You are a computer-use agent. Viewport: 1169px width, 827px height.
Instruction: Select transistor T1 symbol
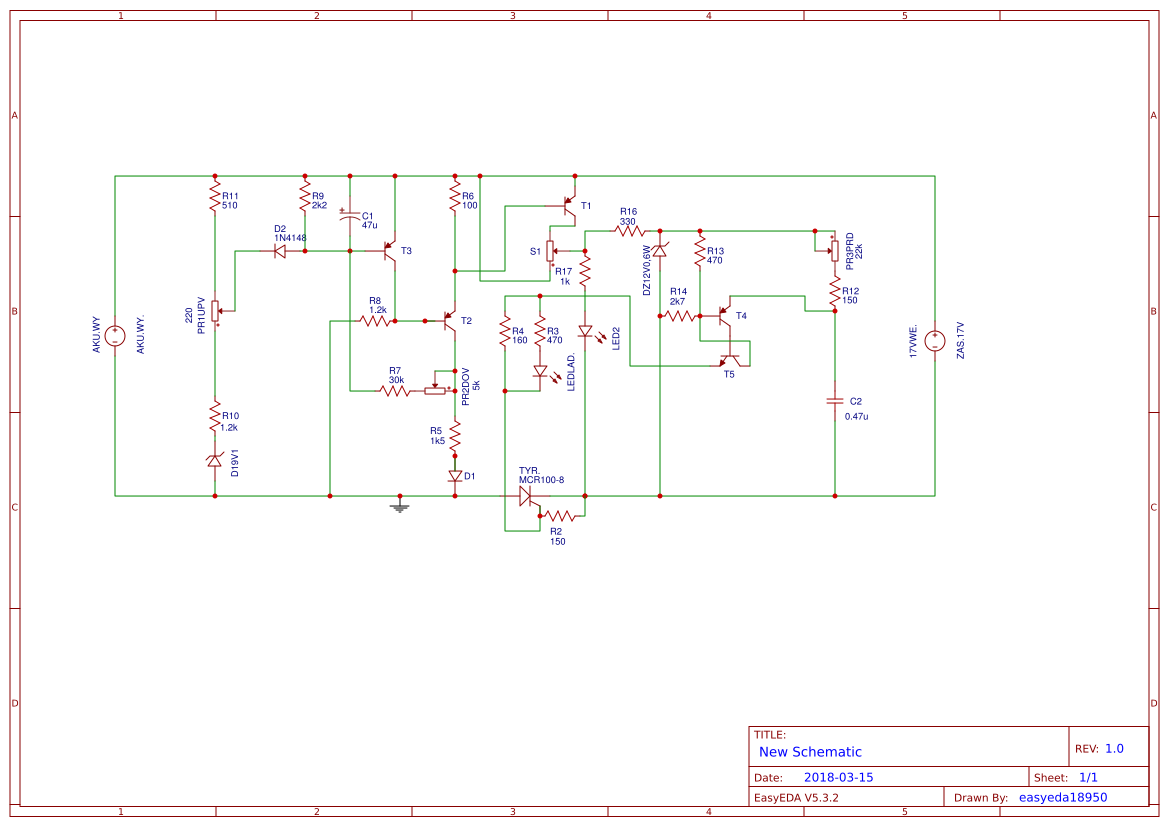pos(569,203)
